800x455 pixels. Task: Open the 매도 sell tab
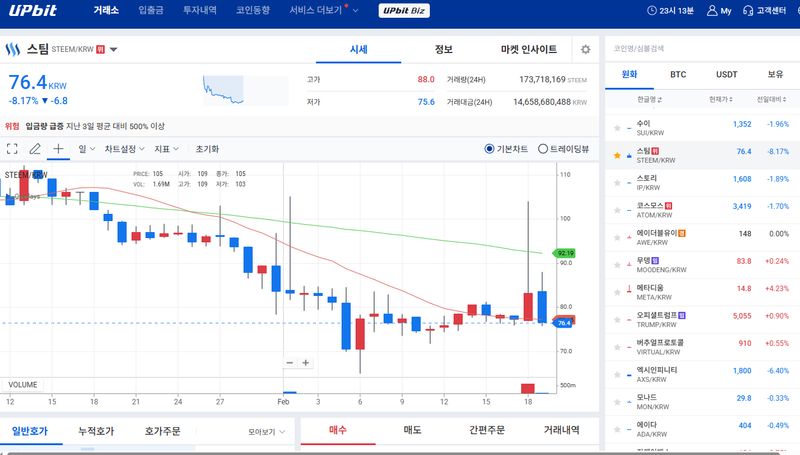[412, 431]
